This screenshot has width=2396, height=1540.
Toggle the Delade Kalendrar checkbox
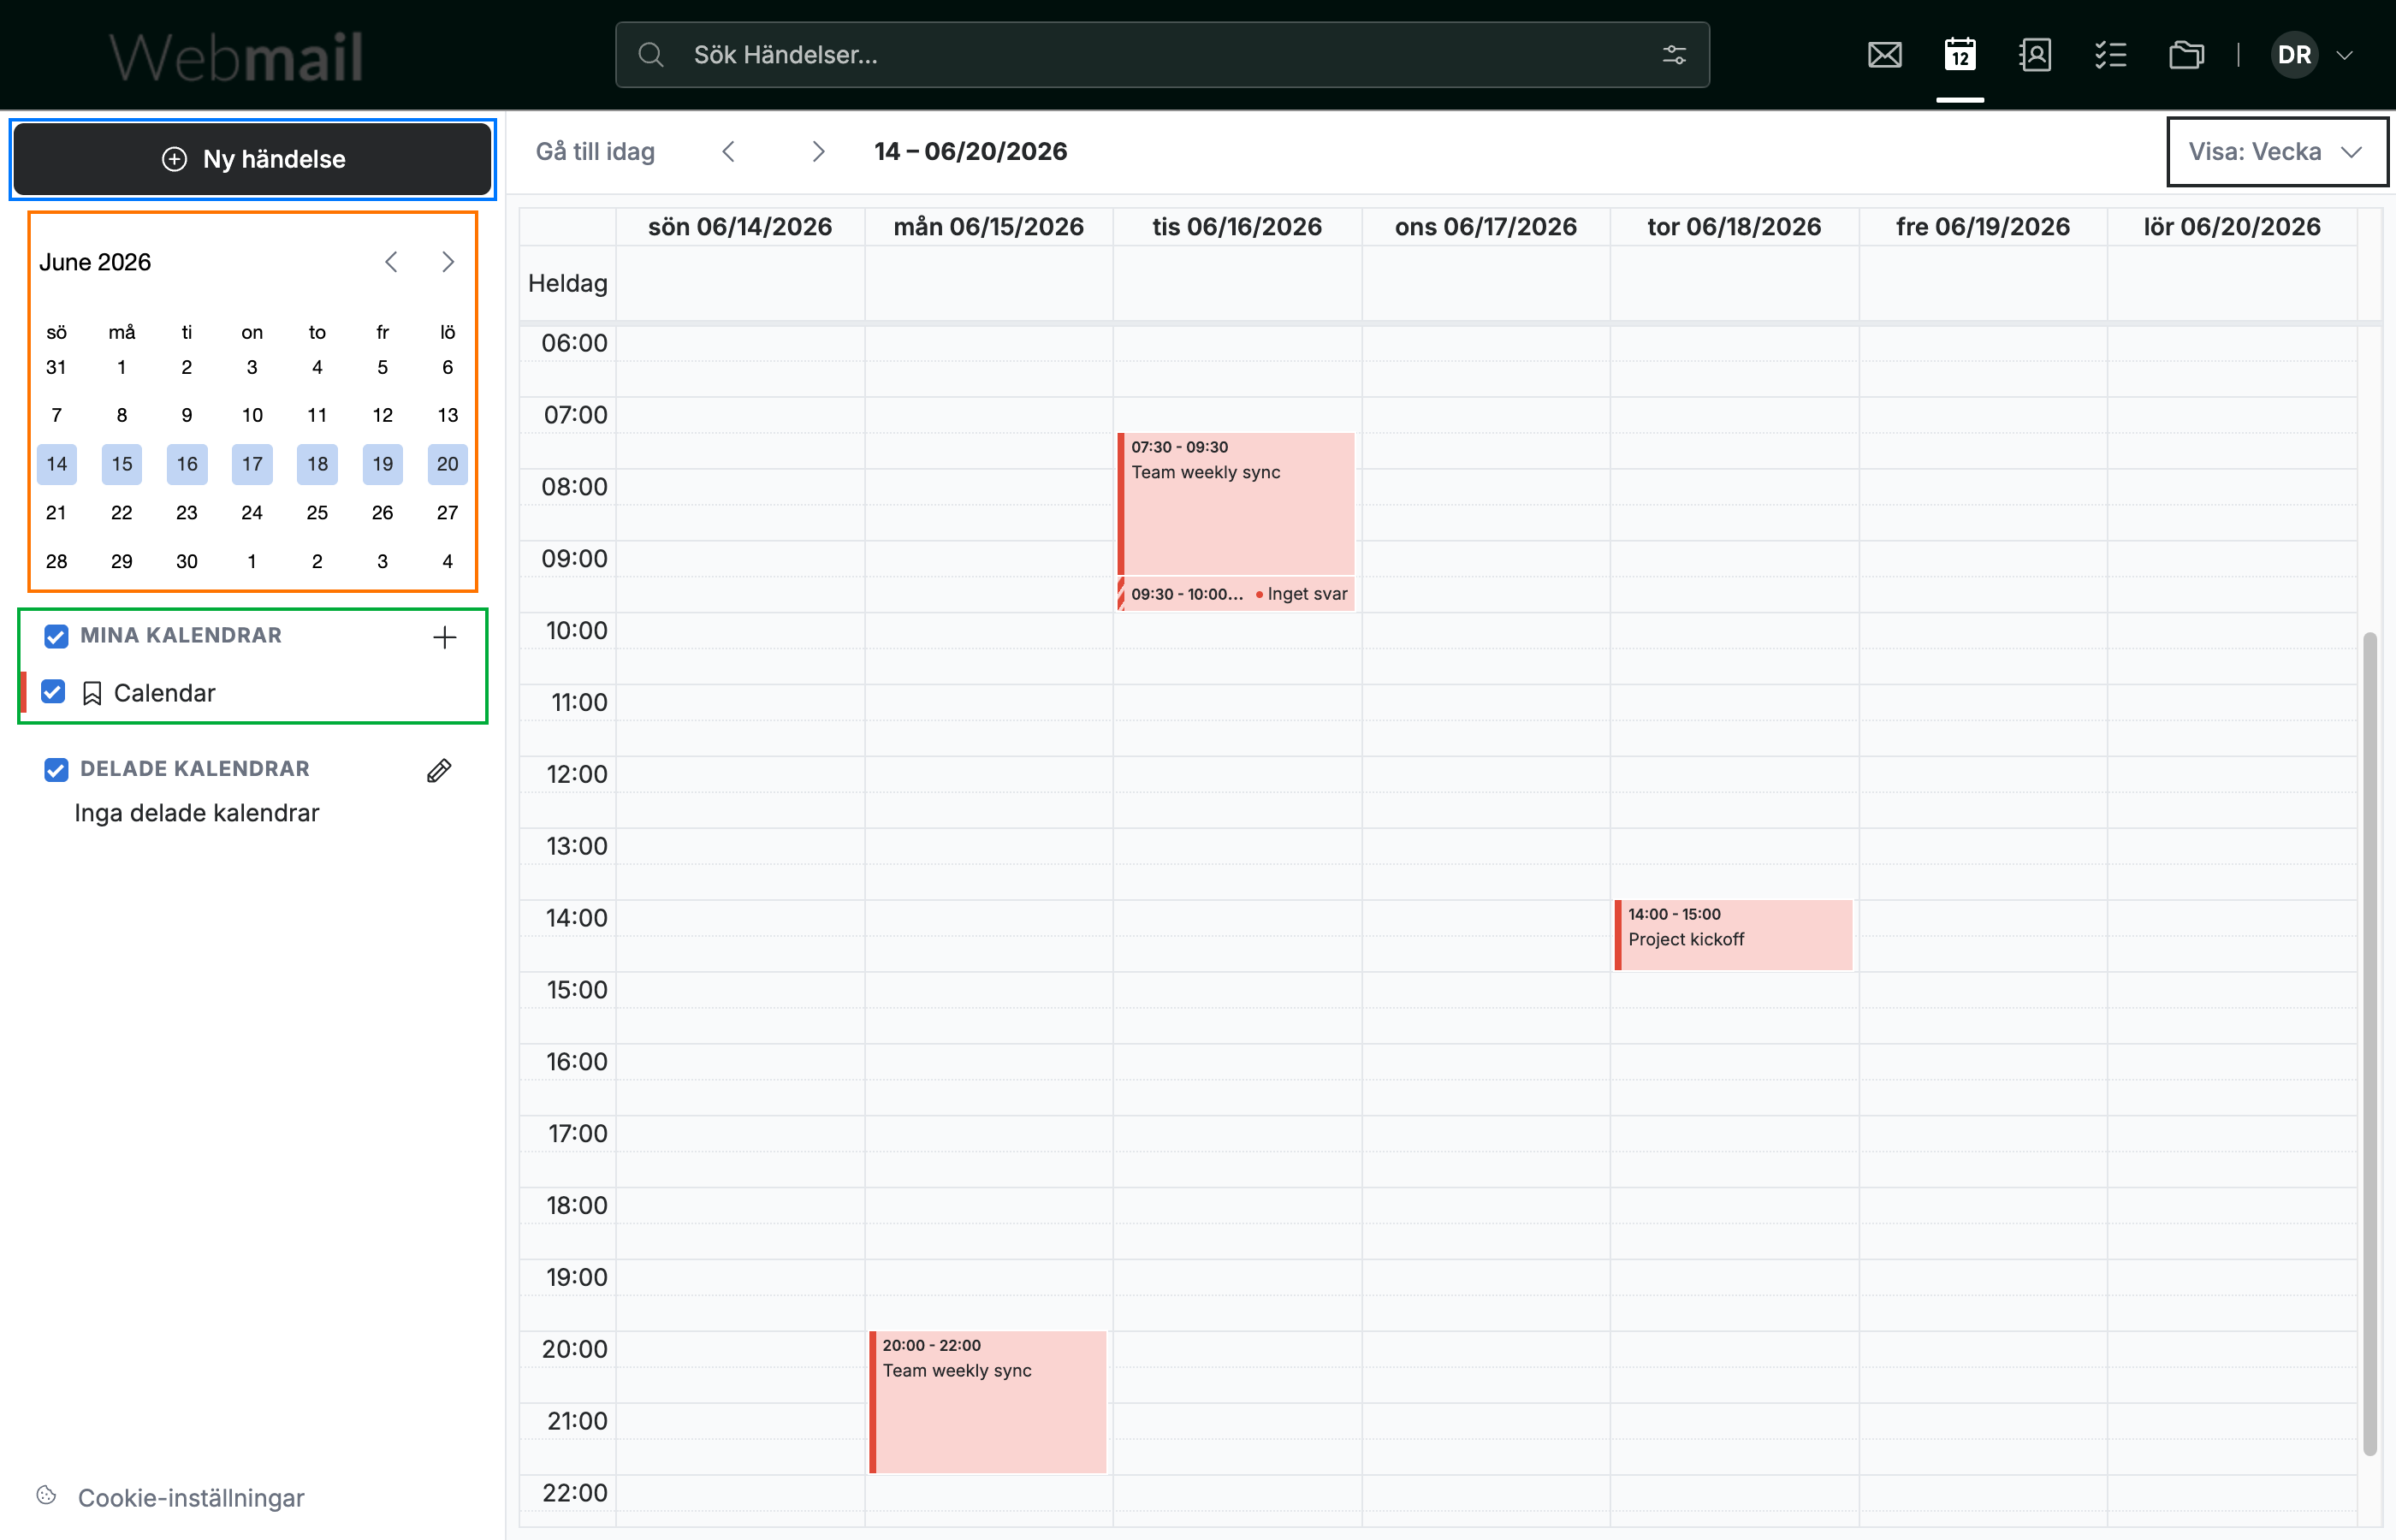(56, 769)
